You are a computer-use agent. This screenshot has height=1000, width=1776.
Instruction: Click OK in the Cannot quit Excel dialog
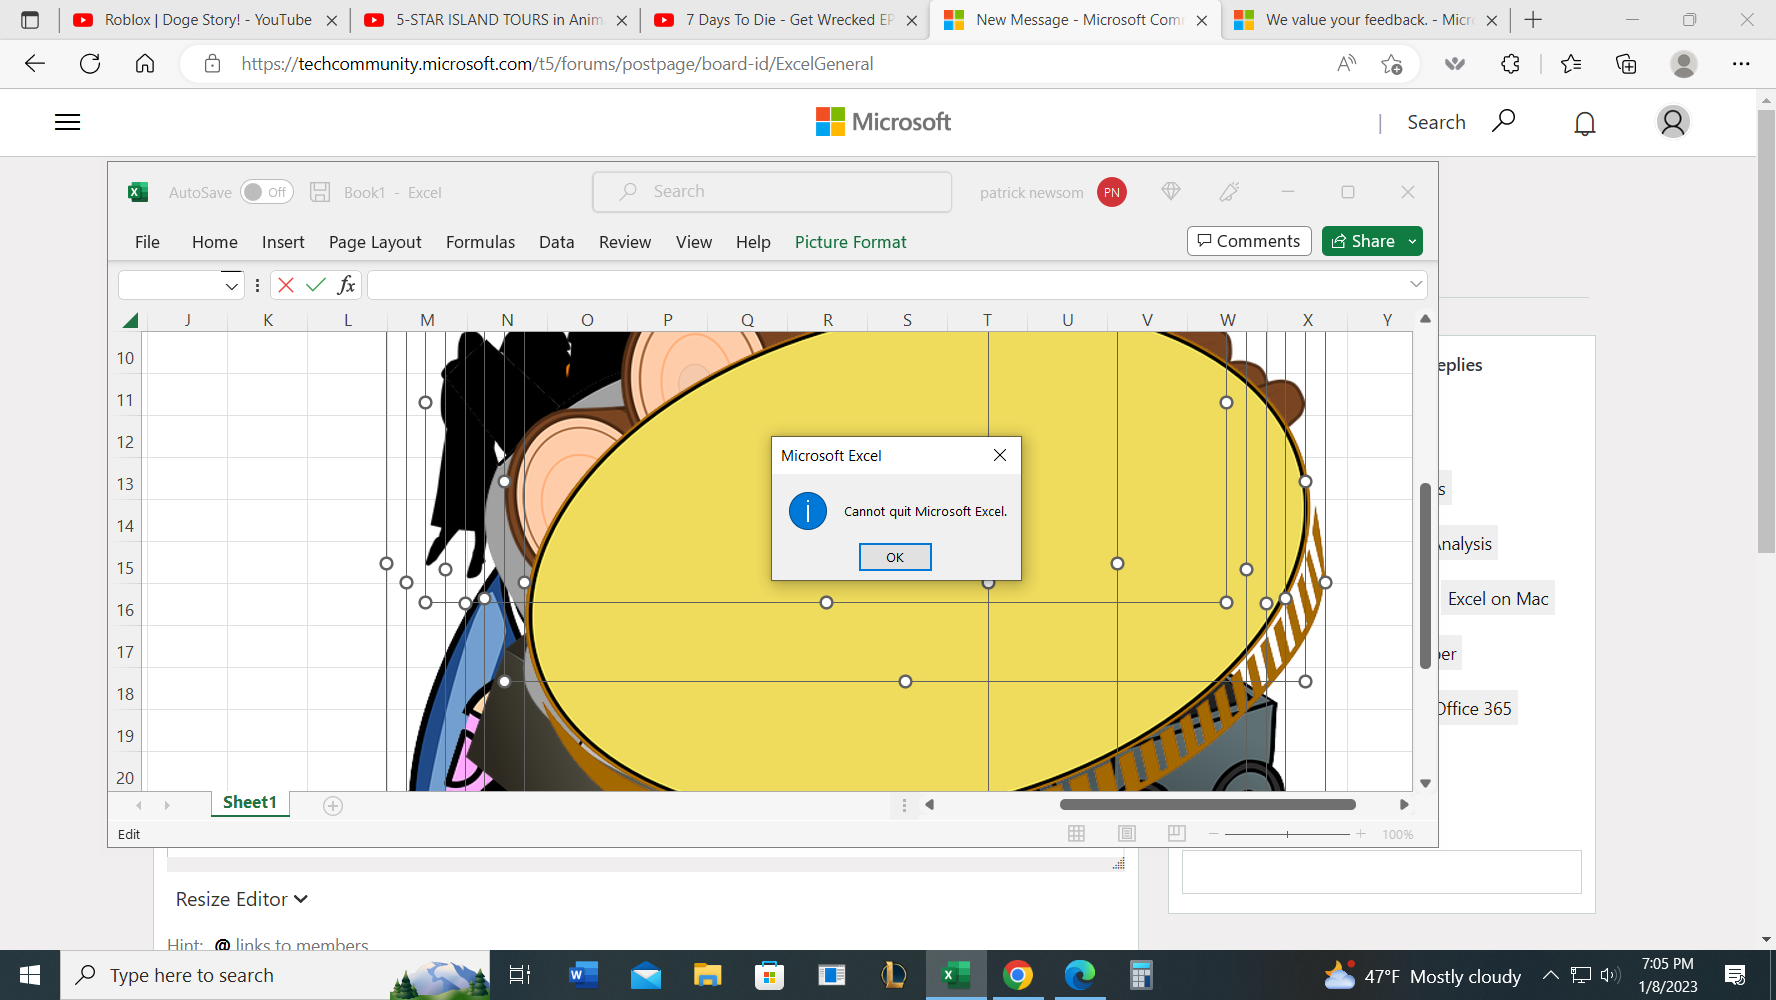click(x=894, y=557)
